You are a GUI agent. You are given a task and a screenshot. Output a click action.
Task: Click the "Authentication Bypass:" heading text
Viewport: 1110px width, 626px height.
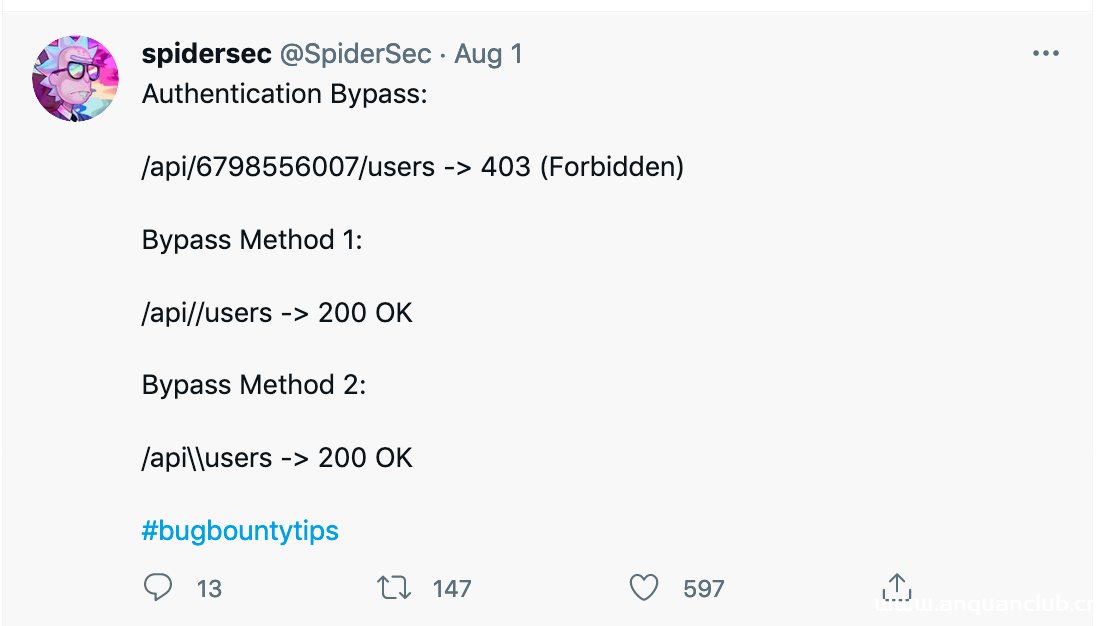coord(285,94)
